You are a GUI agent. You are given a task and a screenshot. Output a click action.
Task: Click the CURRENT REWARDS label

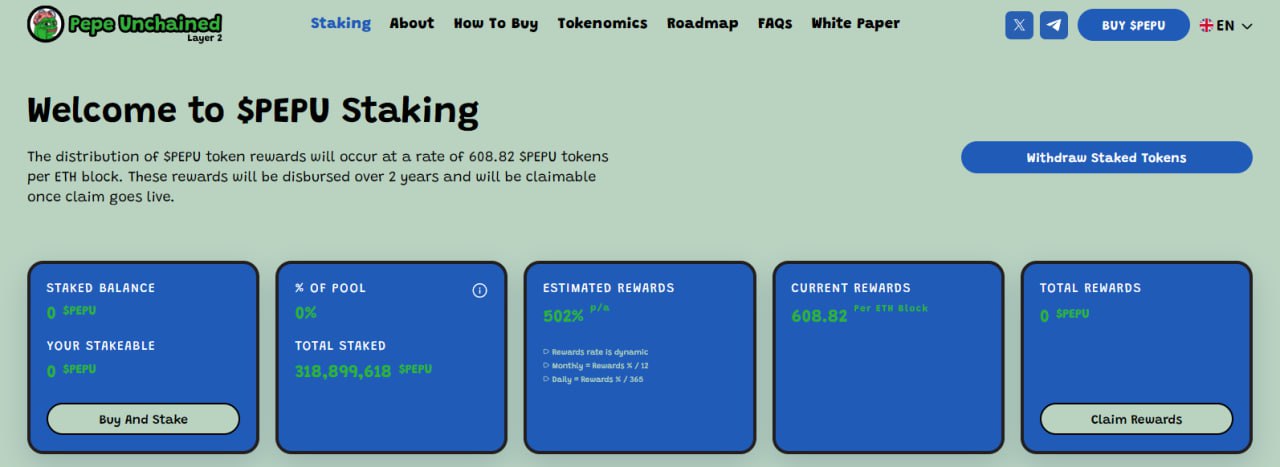point(851,288)
